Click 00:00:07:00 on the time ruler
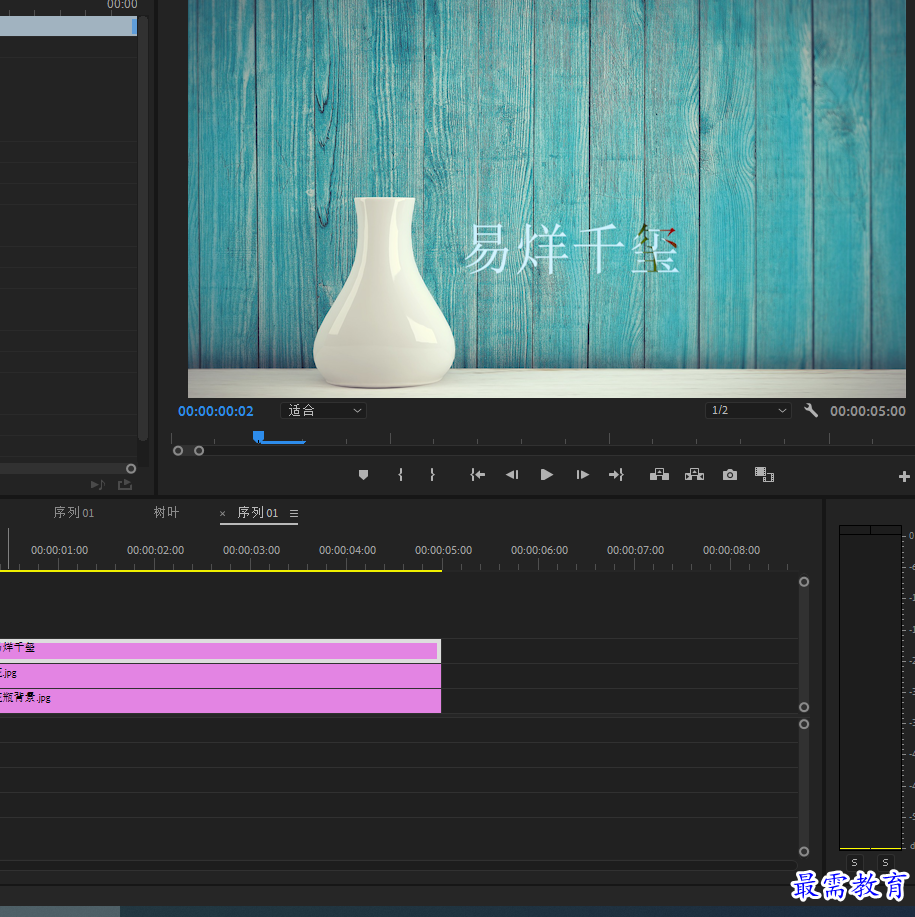 click(x=636, y=550)
